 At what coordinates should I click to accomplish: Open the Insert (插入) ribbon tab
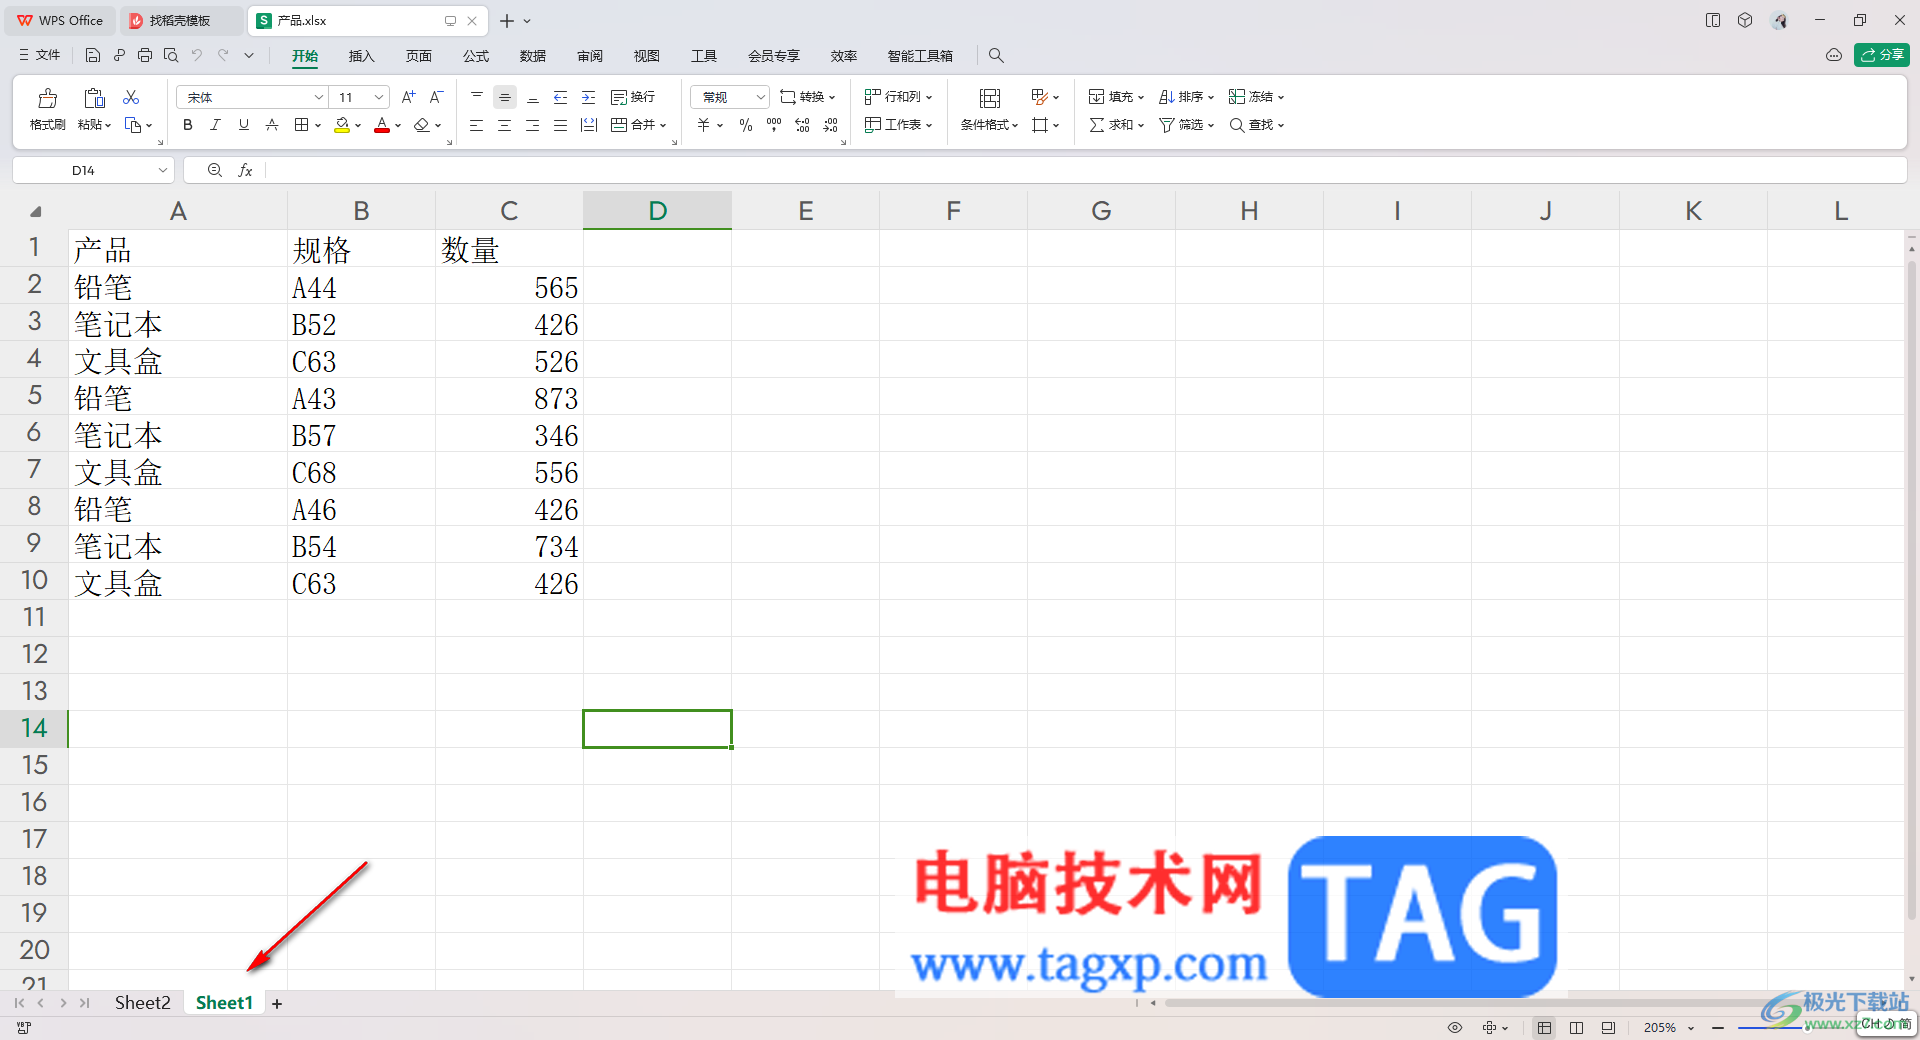tap(361, 55)
